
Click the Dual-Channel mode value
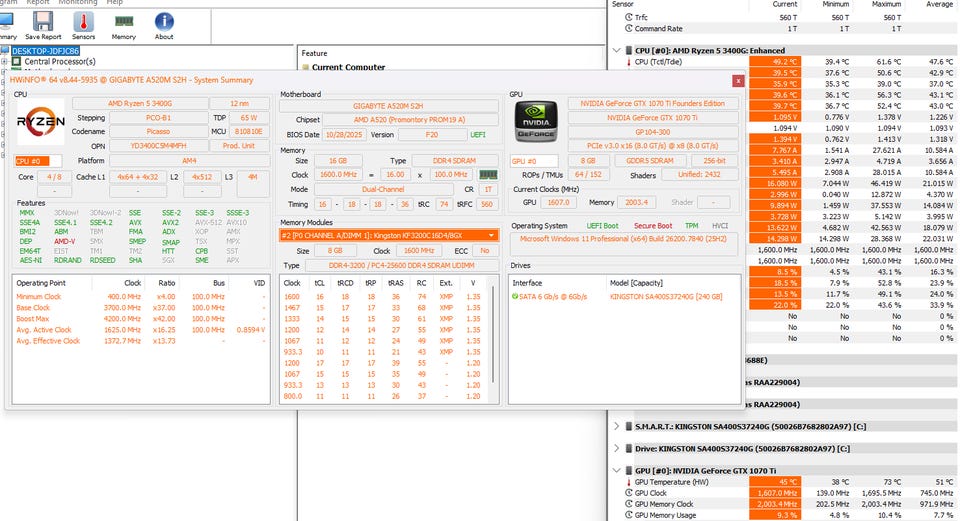(383, 189)
